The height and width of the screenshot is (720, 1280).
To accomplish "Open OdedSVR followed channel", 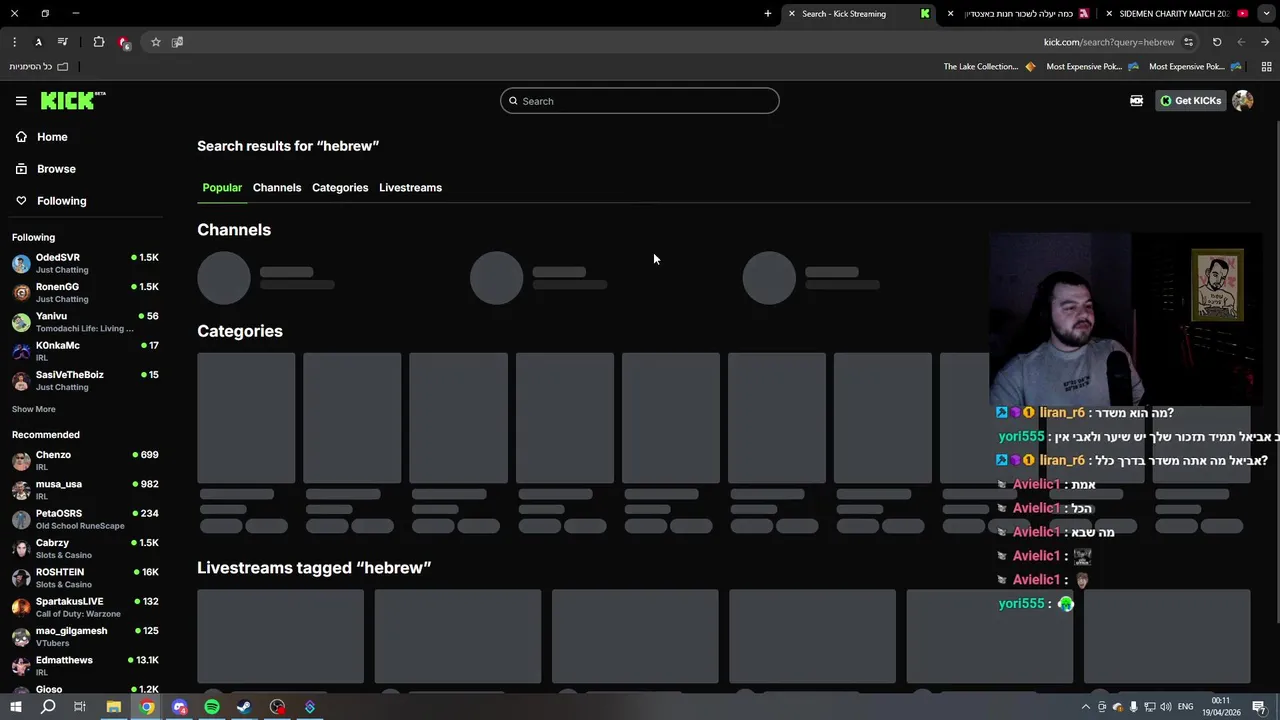I will [85, 263].
